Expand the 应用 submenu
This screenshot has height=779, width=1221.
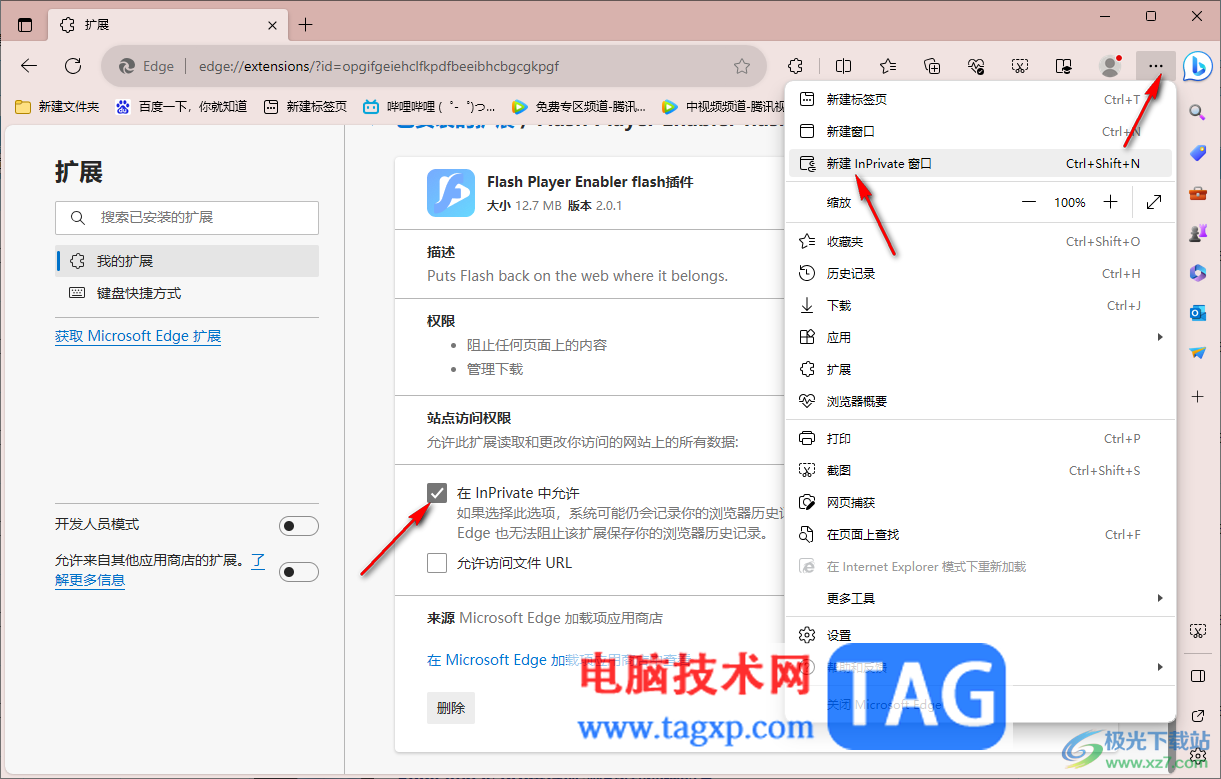coord(981,337)
